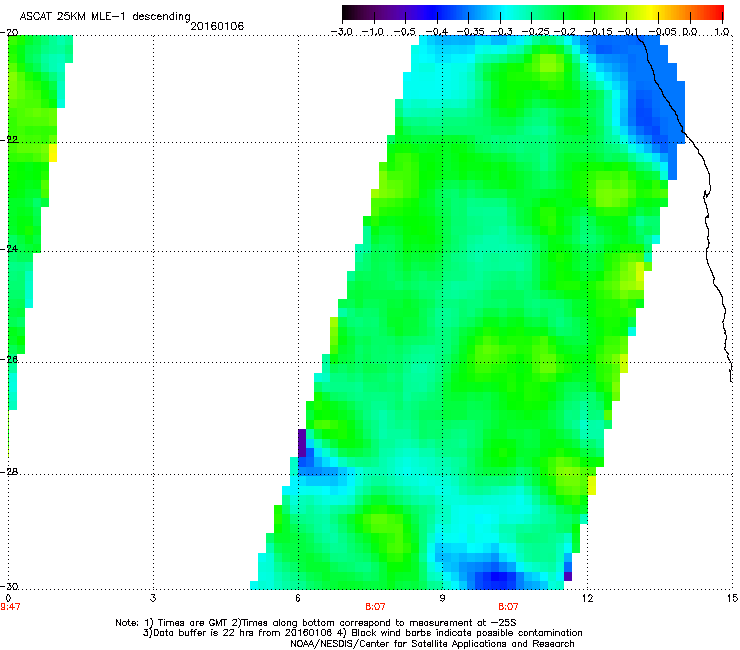Image resolution: width=740 pixels, height=650 pixels.
Task: Click the longitude label 6
Action: click(298, 598)
